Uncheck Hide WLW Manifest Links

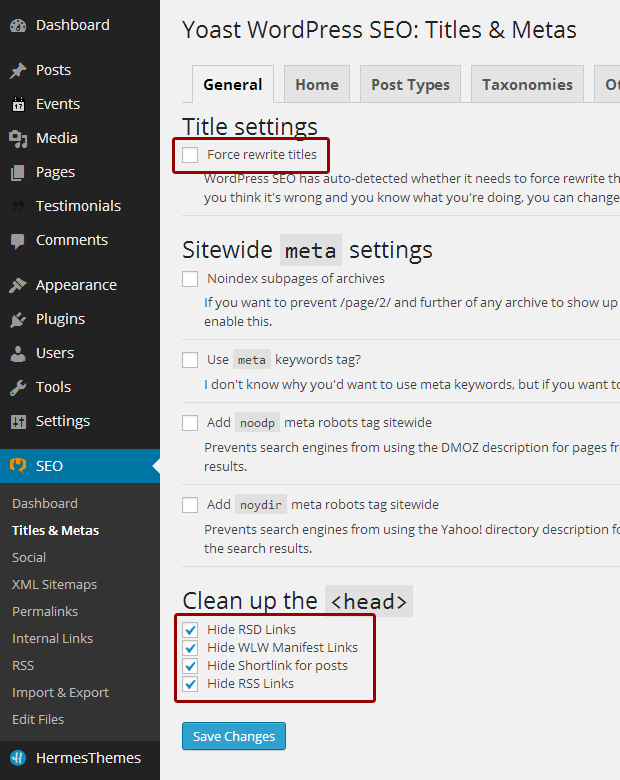[x=190, y=648]
